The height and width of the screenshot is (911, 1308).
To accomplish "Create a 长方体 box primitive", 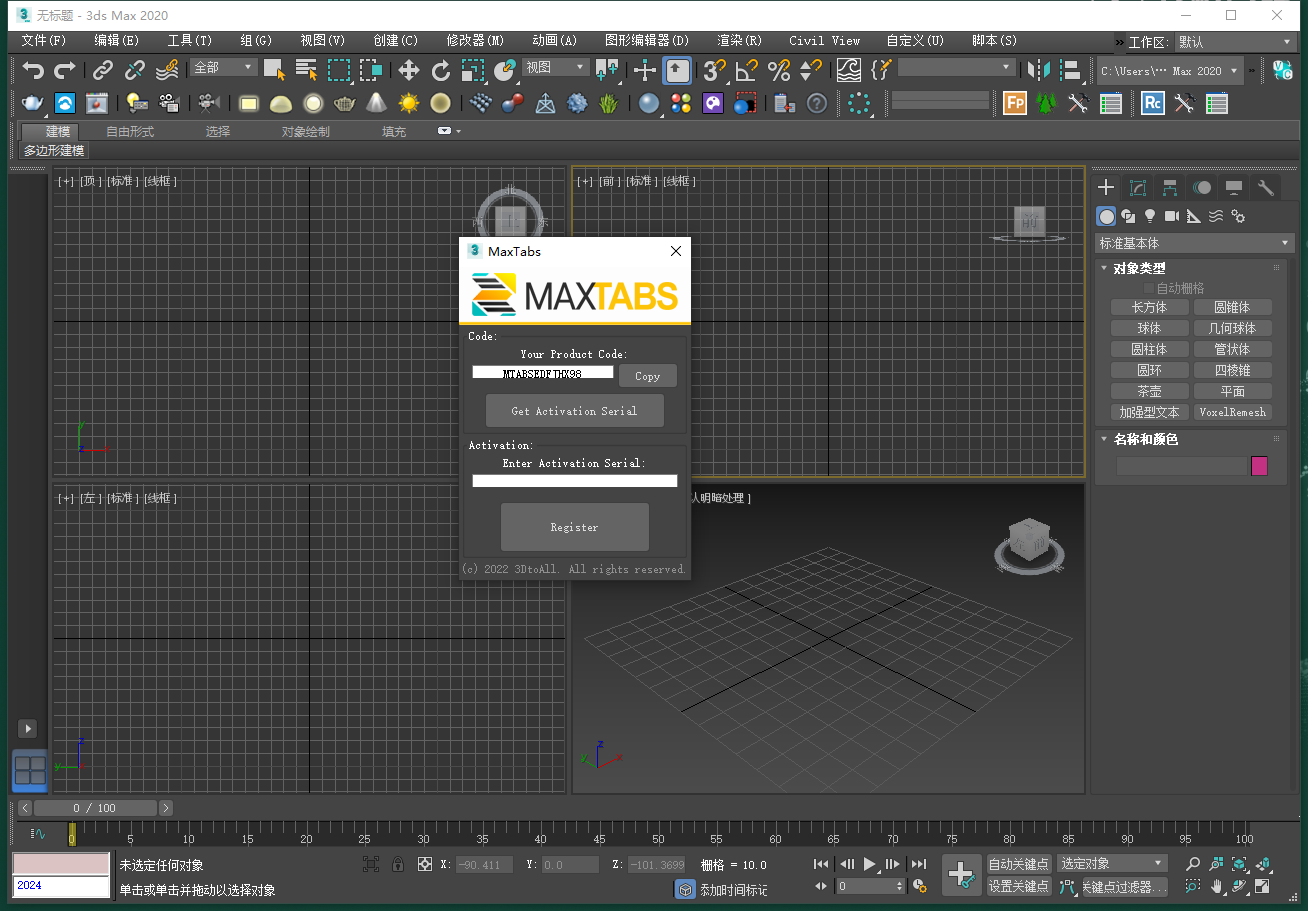I will (1149, 307).
